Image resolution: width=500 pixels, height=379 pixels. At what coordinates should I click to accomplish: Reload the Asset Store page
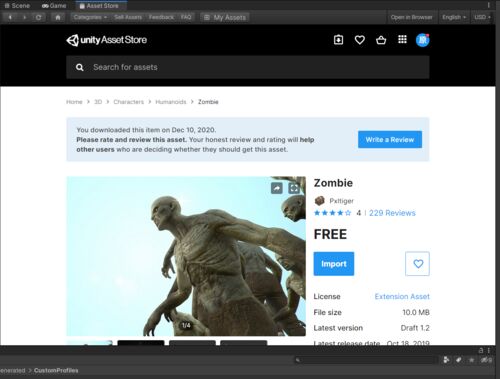pos(39,17)
